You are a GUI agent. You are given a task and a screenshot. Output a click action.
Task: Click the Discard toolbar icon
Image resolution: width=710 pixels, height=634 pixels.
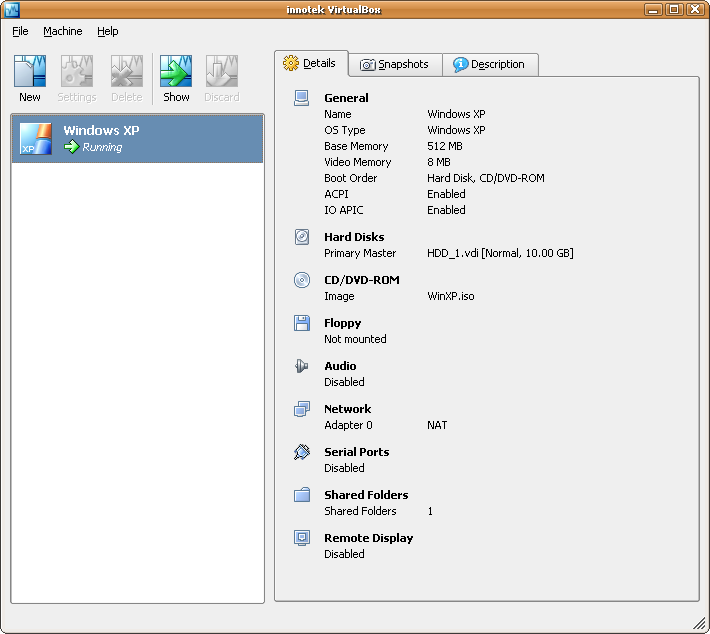222,71
